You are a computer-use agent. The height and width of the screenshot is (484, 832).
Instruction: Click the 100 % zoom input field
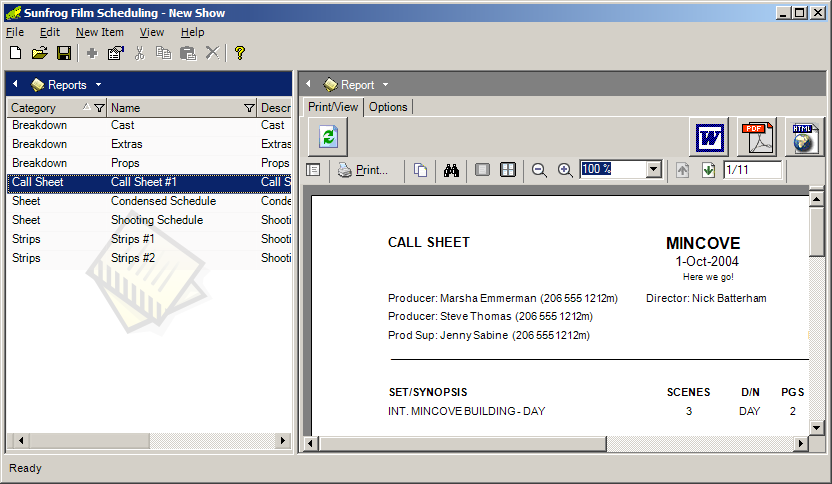(x=613, y=170)
